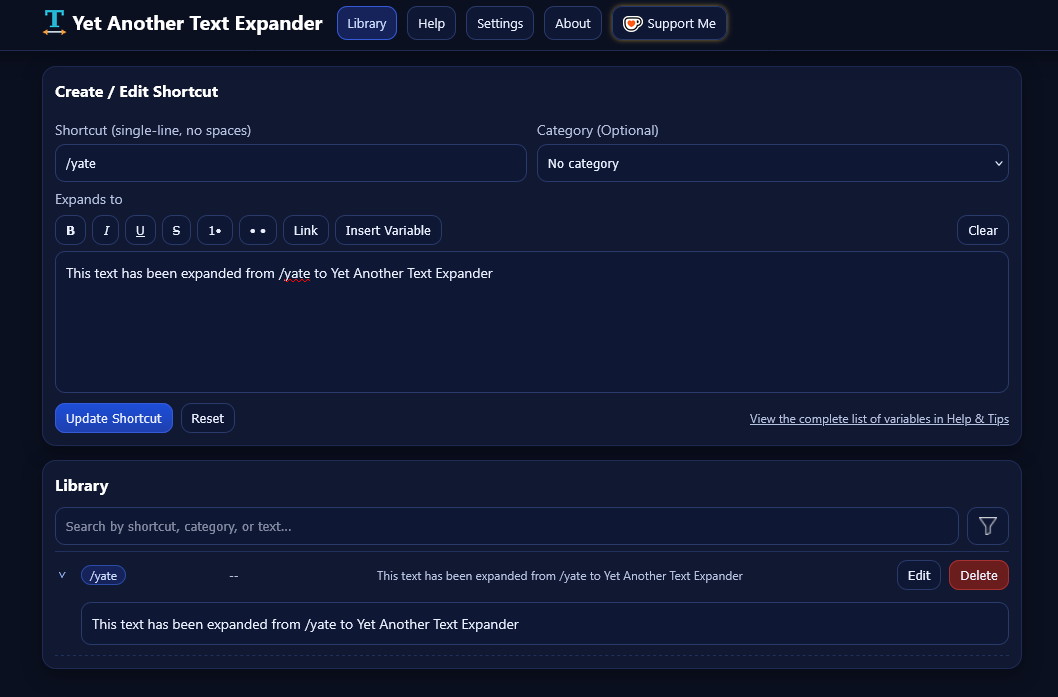This screenshot has height=697, width=1058.
Task: Click Insert Variable button
Action: 388,230
